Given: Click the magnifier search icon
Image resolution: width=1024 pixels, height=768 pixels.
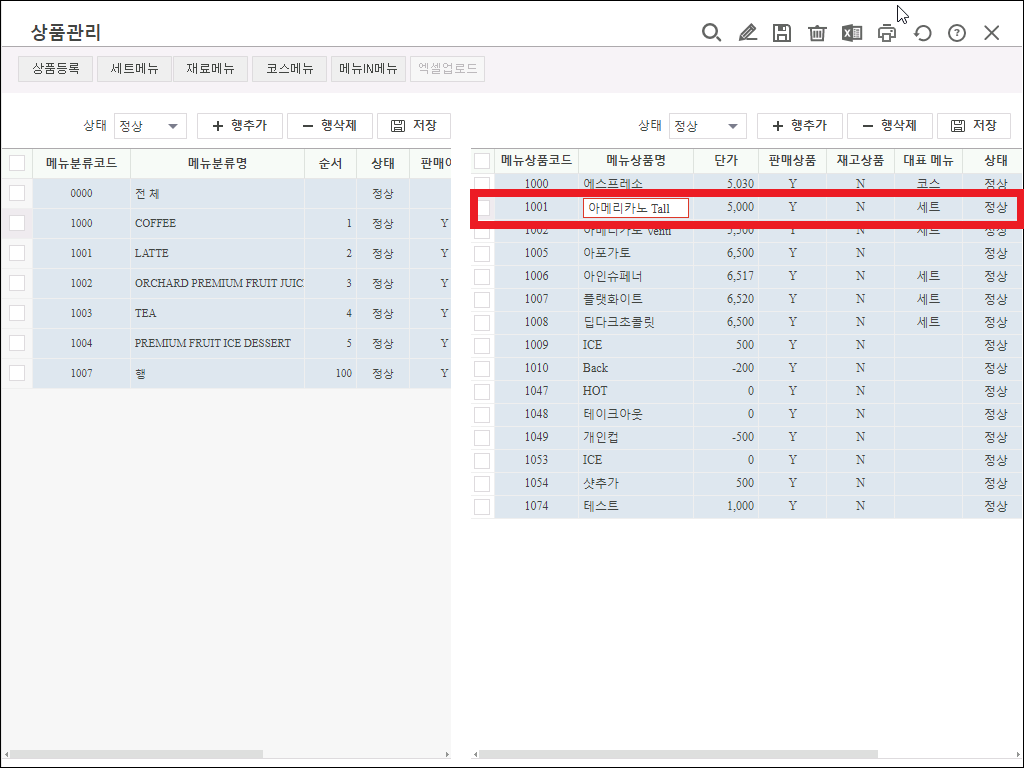Looking at the screenshot, I should tap(711, 33).
